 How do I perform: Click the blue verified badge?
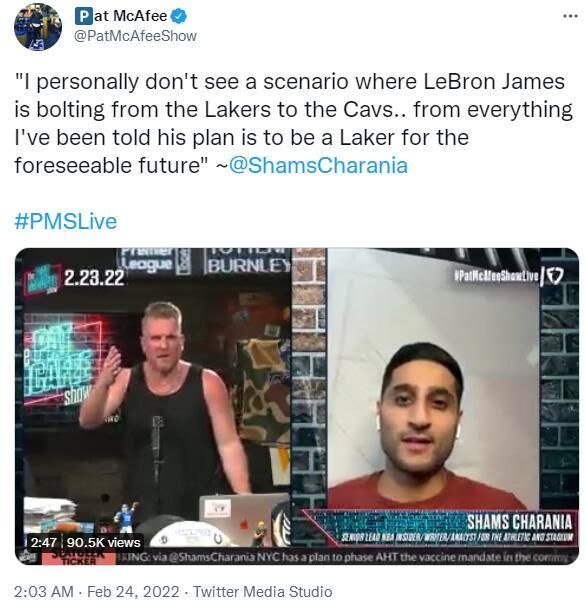pos(180,16)
